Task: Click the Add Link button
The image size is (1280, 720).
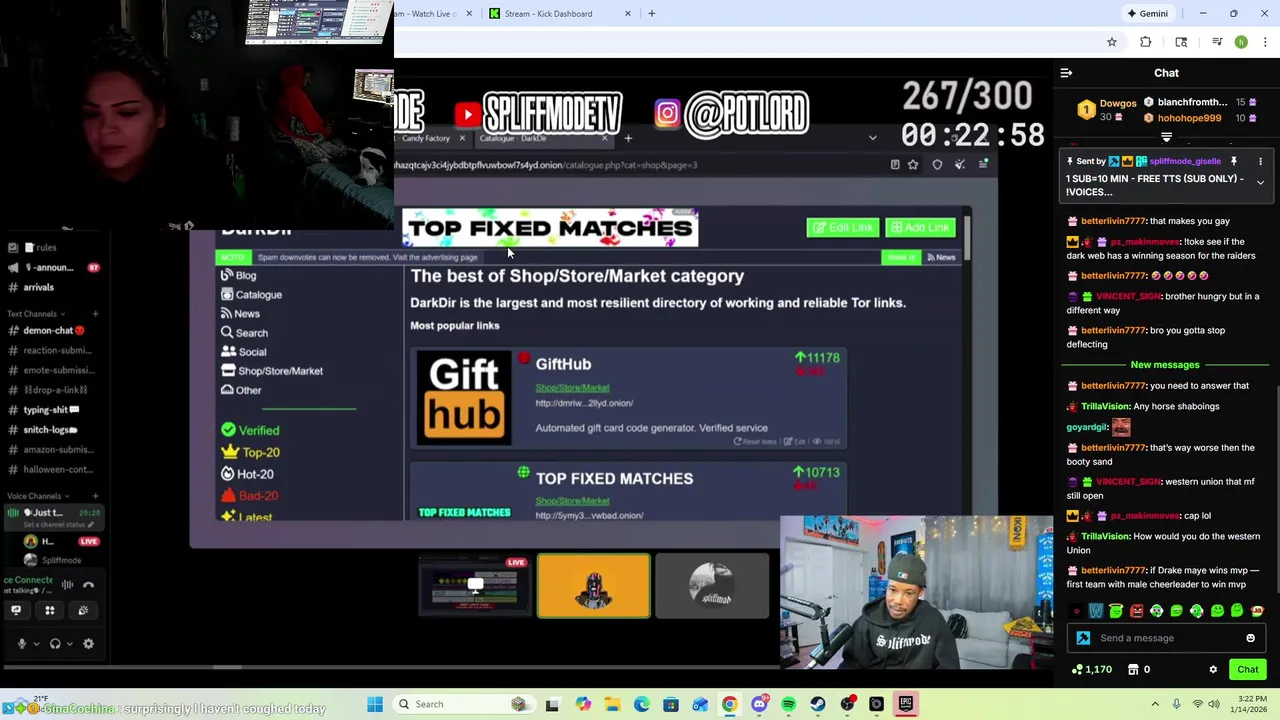Action: click(920, 227)
